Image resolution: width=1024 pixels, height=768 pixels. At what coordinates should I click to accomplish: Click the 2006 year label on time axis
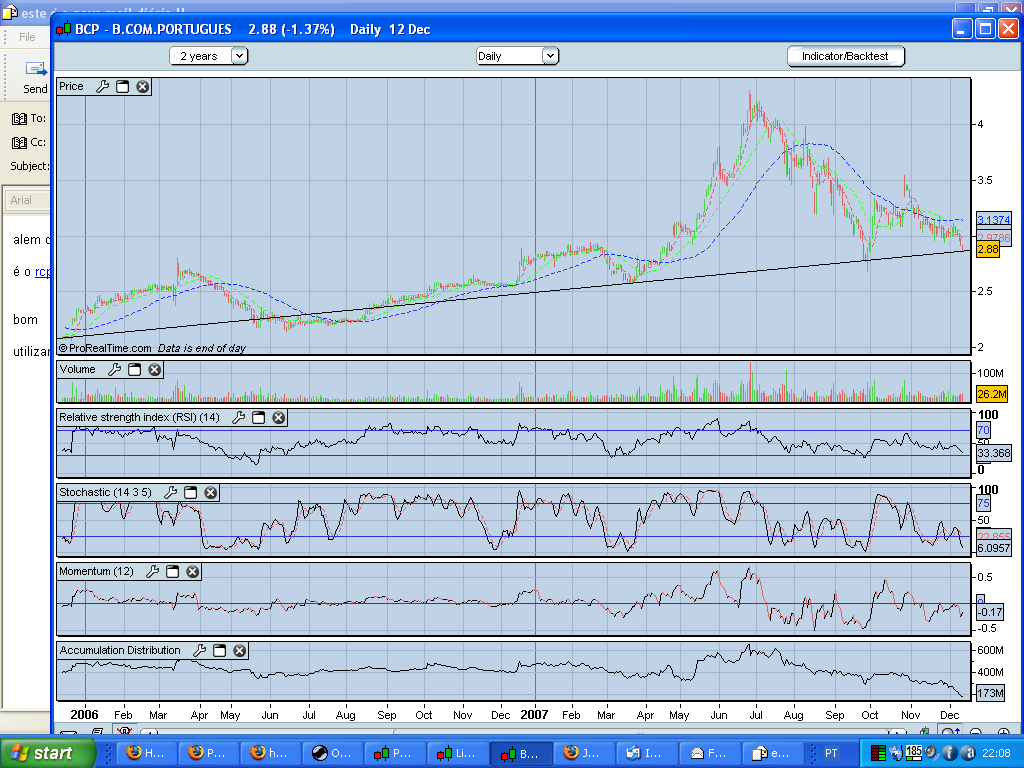click(84, 714)
